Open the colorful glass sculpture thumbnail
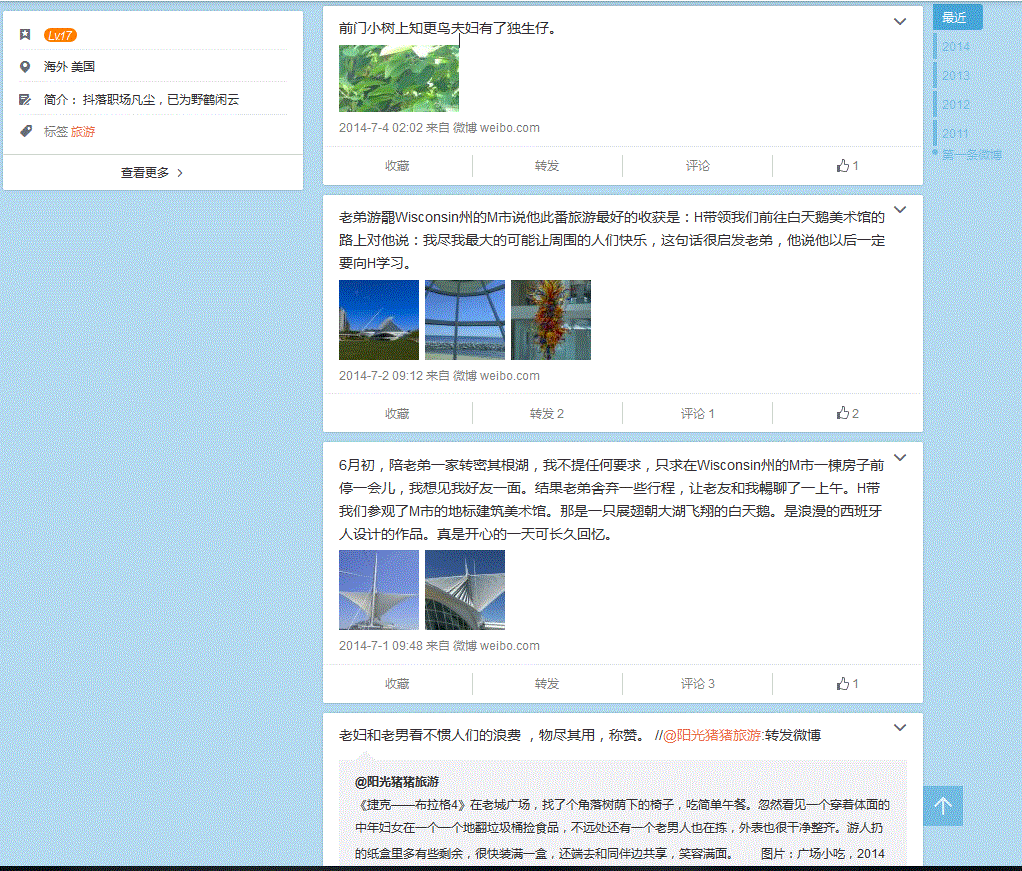 [550, 319]
